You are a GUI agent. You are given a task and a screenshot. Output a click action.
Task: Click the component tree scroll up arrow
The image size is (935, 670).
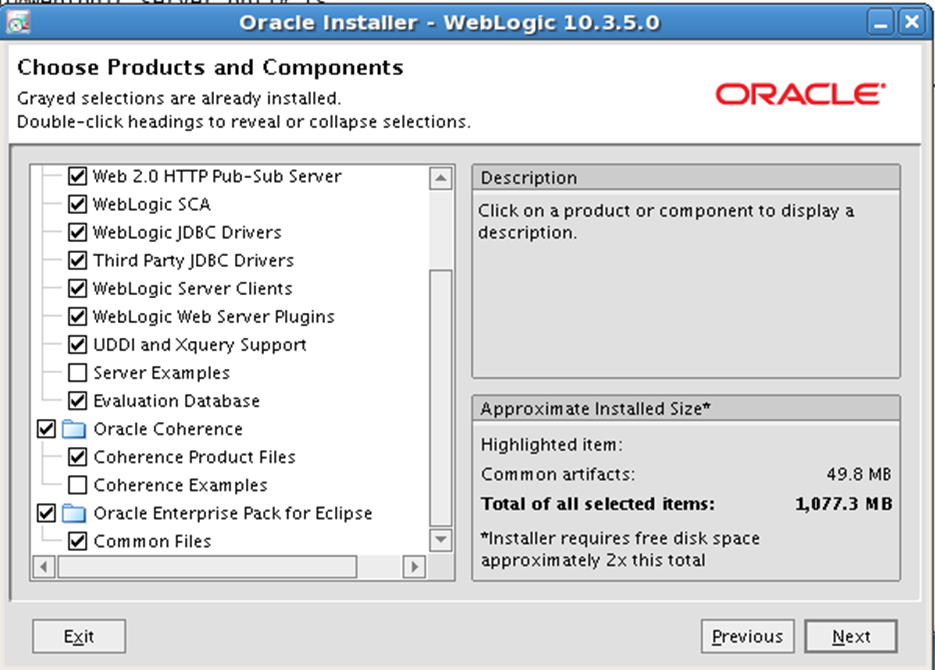click(441, 178)
